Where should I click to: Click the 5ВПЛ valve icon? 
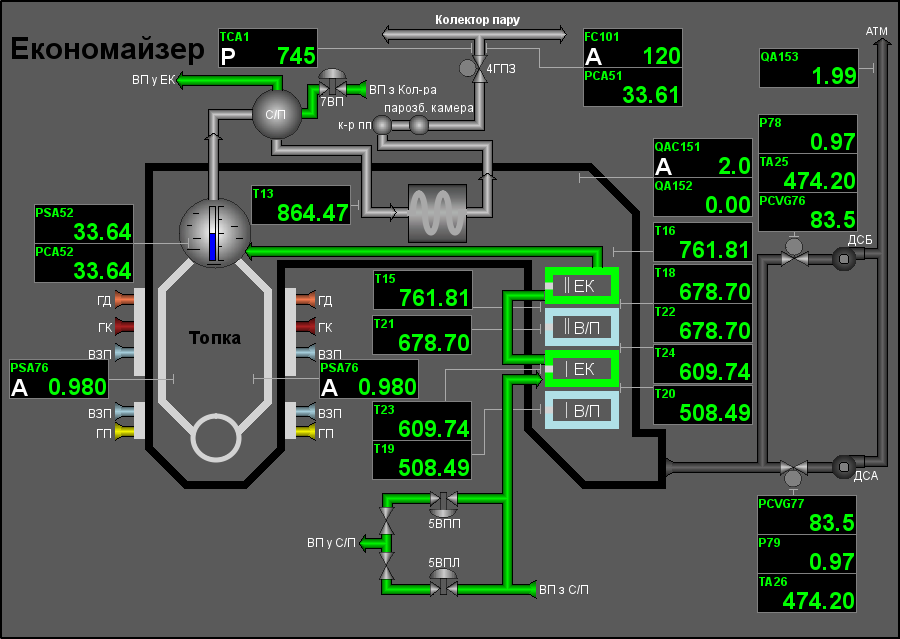tap(444, 582)
